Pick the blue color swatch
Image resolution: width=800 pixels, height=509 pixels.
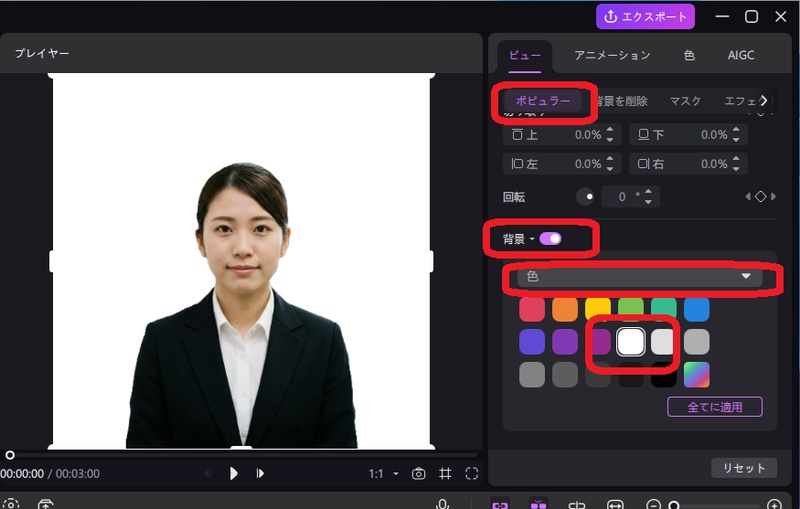coord(696,309)
